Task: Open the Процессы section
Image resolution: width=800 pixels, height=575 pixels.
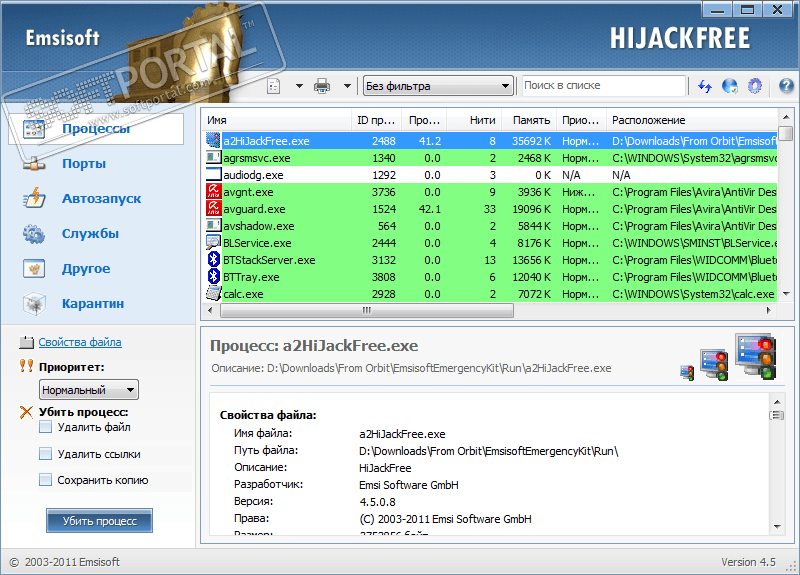Action: tap(96, 129)
